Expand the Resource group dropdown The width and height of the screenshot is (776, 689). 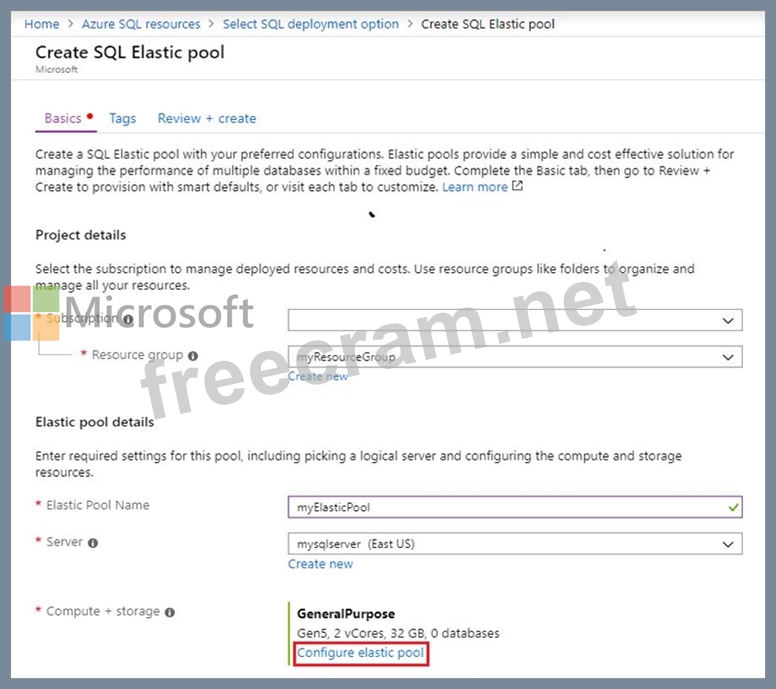click(x=515, y=356)
